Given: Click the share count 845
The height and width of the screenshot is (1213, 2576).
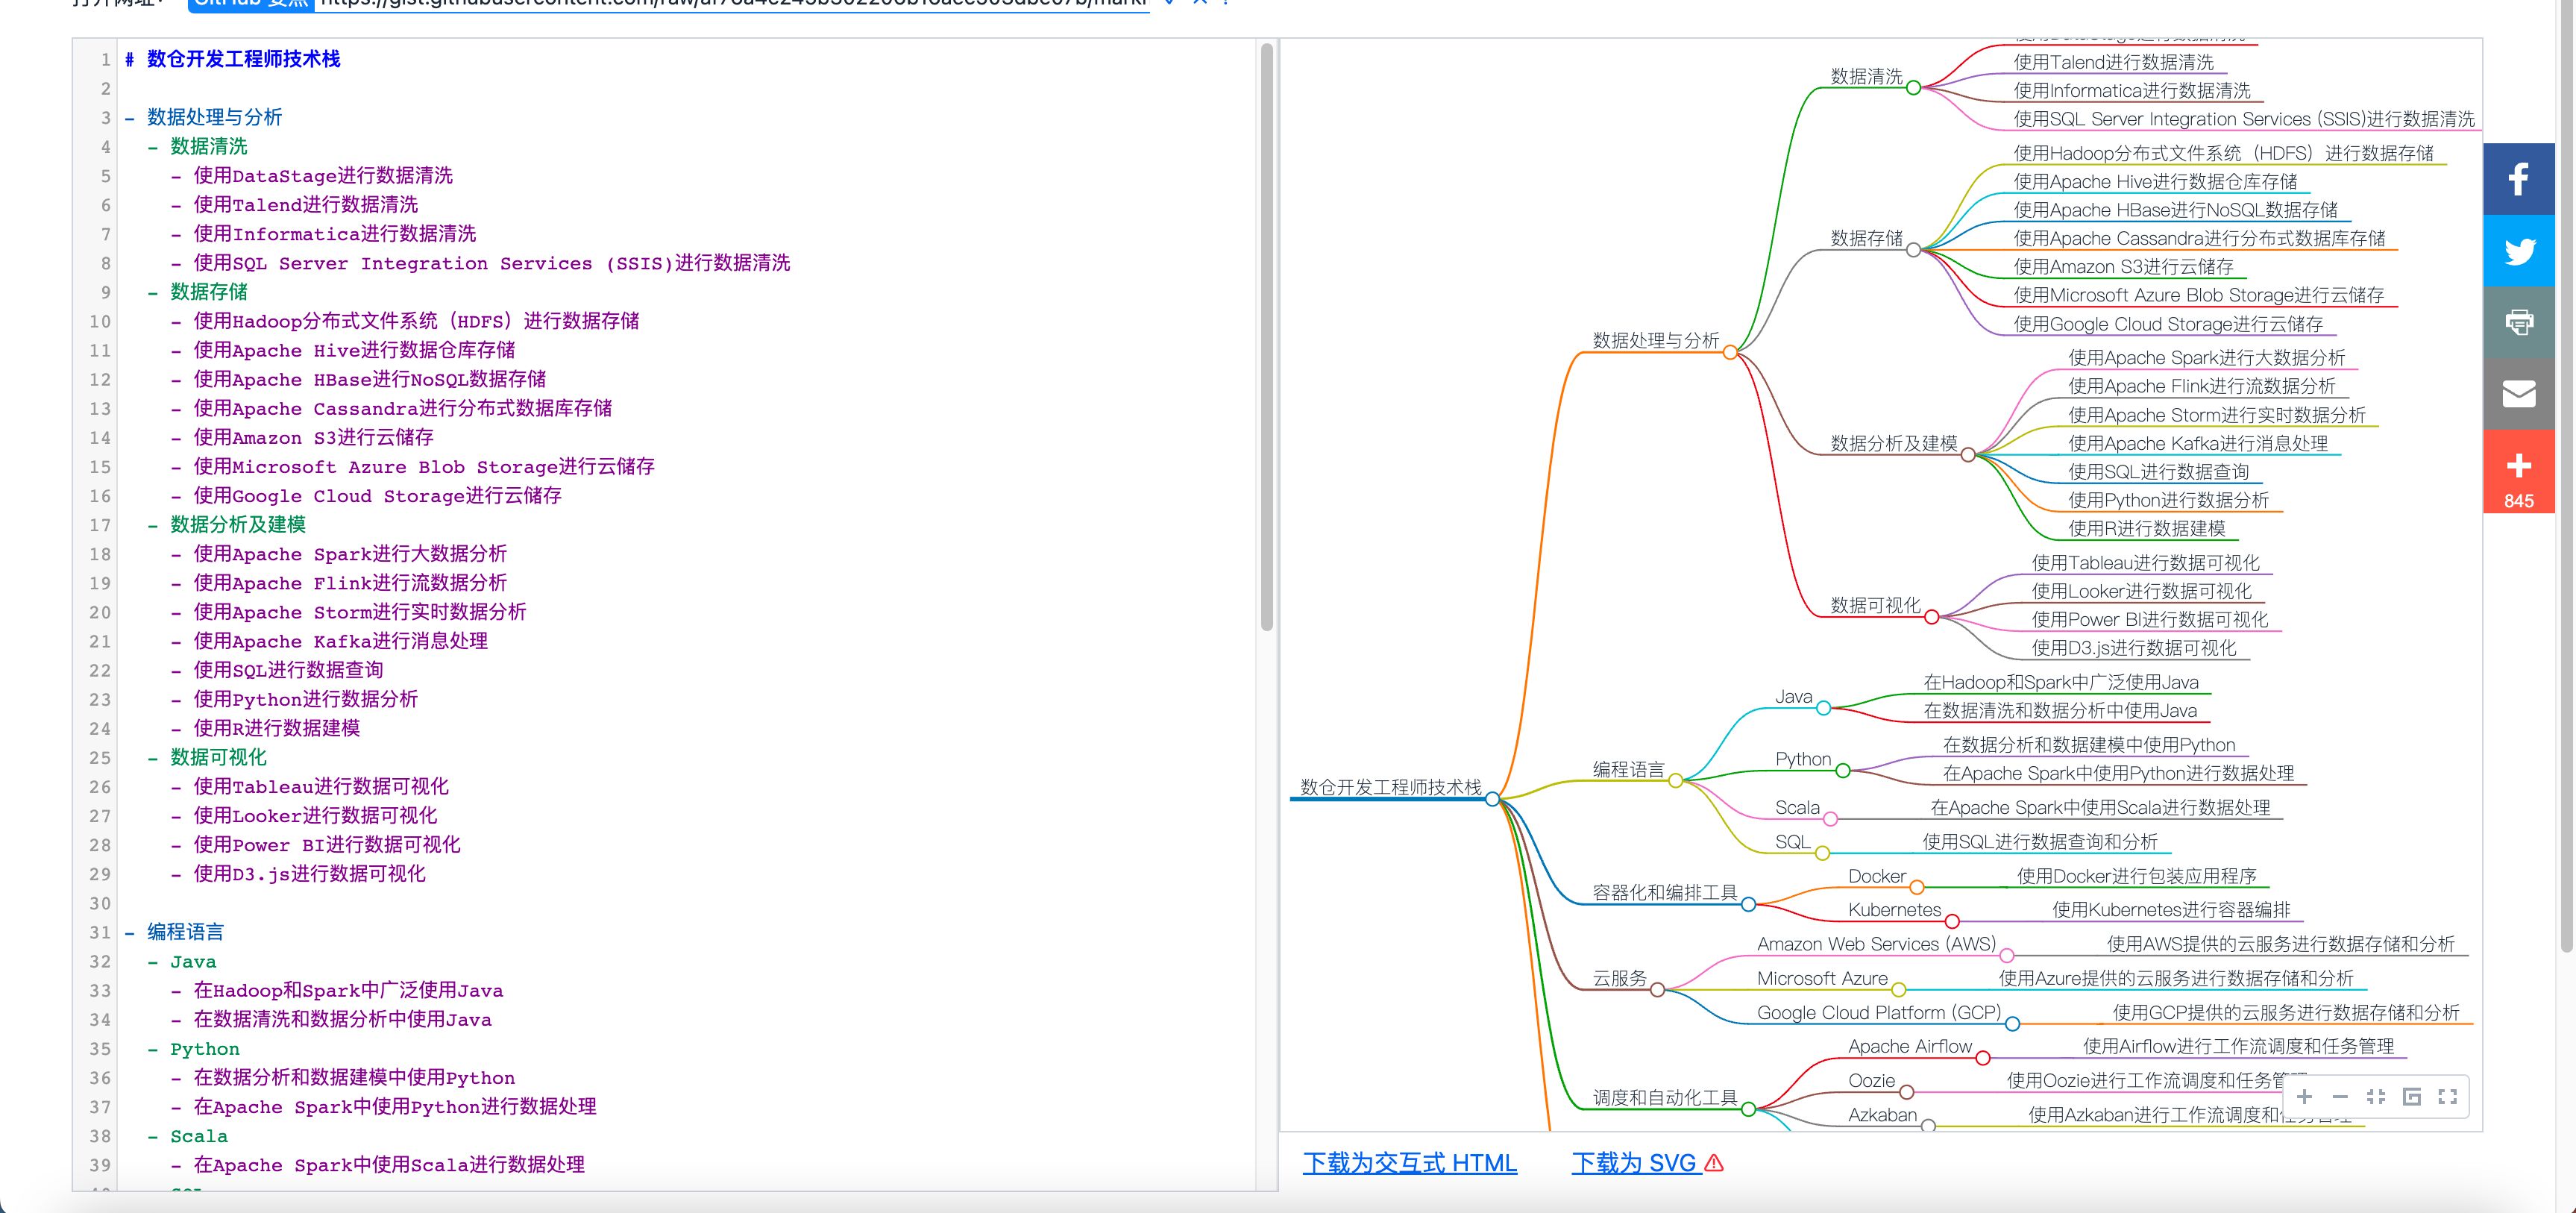Looking at the screenshot, I should point(2518,501).
